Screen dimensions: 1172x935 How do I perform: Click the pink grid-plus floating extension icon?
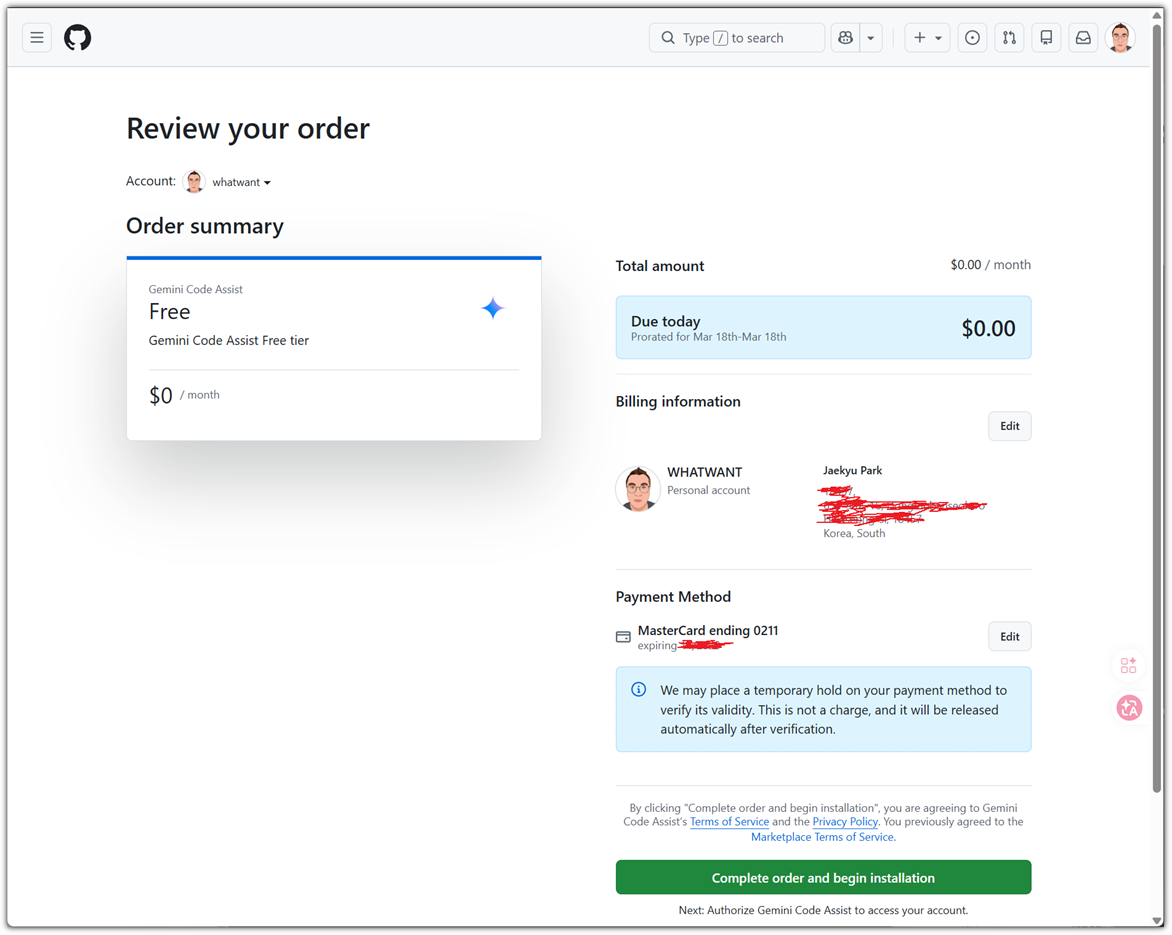[x=1129, y=665]
